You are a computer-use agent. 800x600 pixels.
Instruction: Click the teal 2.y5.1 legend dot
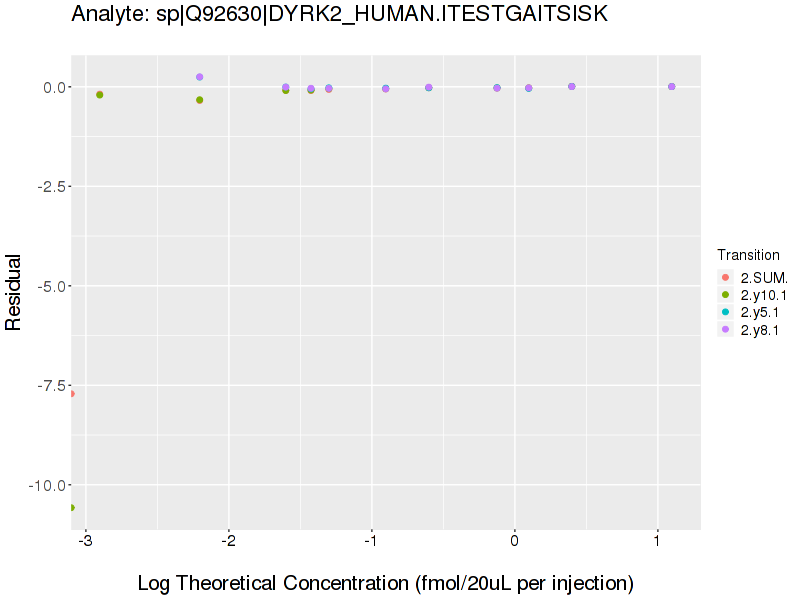(x=726, y=312)
